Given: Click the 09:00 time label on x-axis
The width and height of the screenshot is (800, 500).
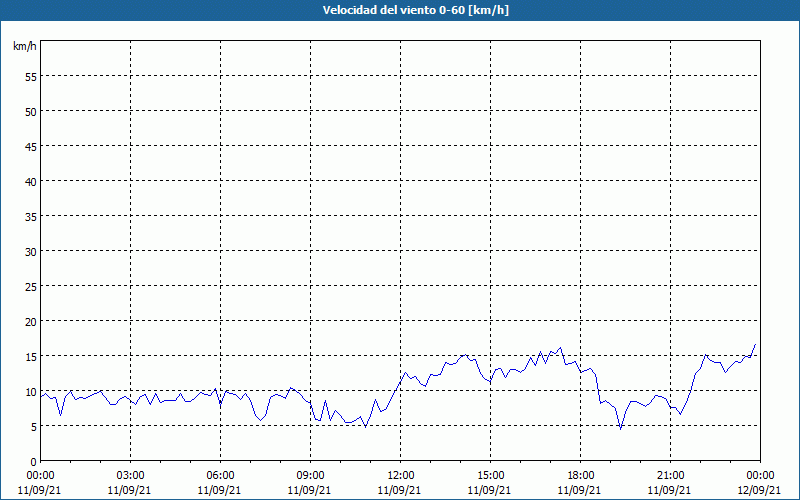Looking at the screenshot, I should (x=310, y=476).
